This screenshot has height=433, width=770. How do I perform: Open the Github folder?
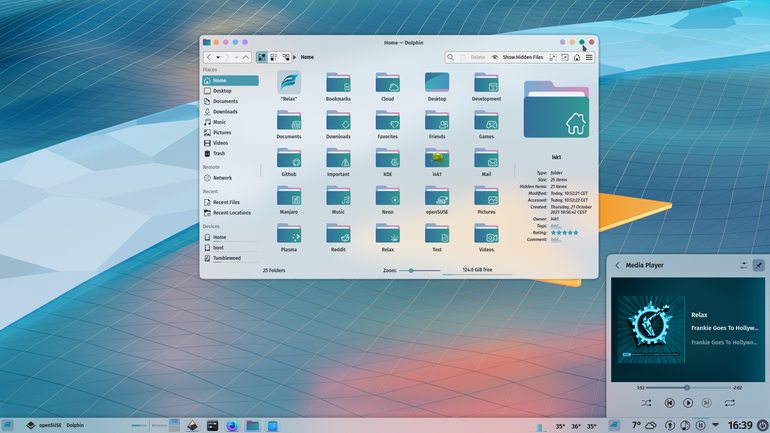[x=289, y=162]
